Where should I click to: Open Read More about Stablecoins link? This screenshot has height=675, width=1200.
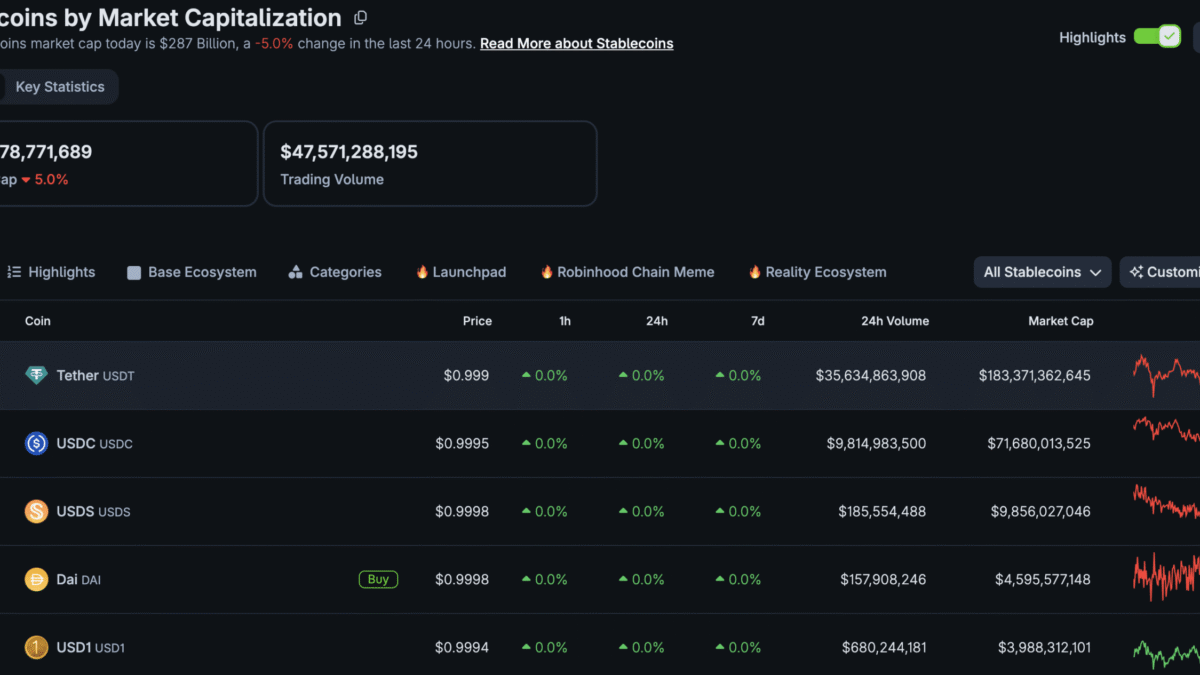(577, 44)
